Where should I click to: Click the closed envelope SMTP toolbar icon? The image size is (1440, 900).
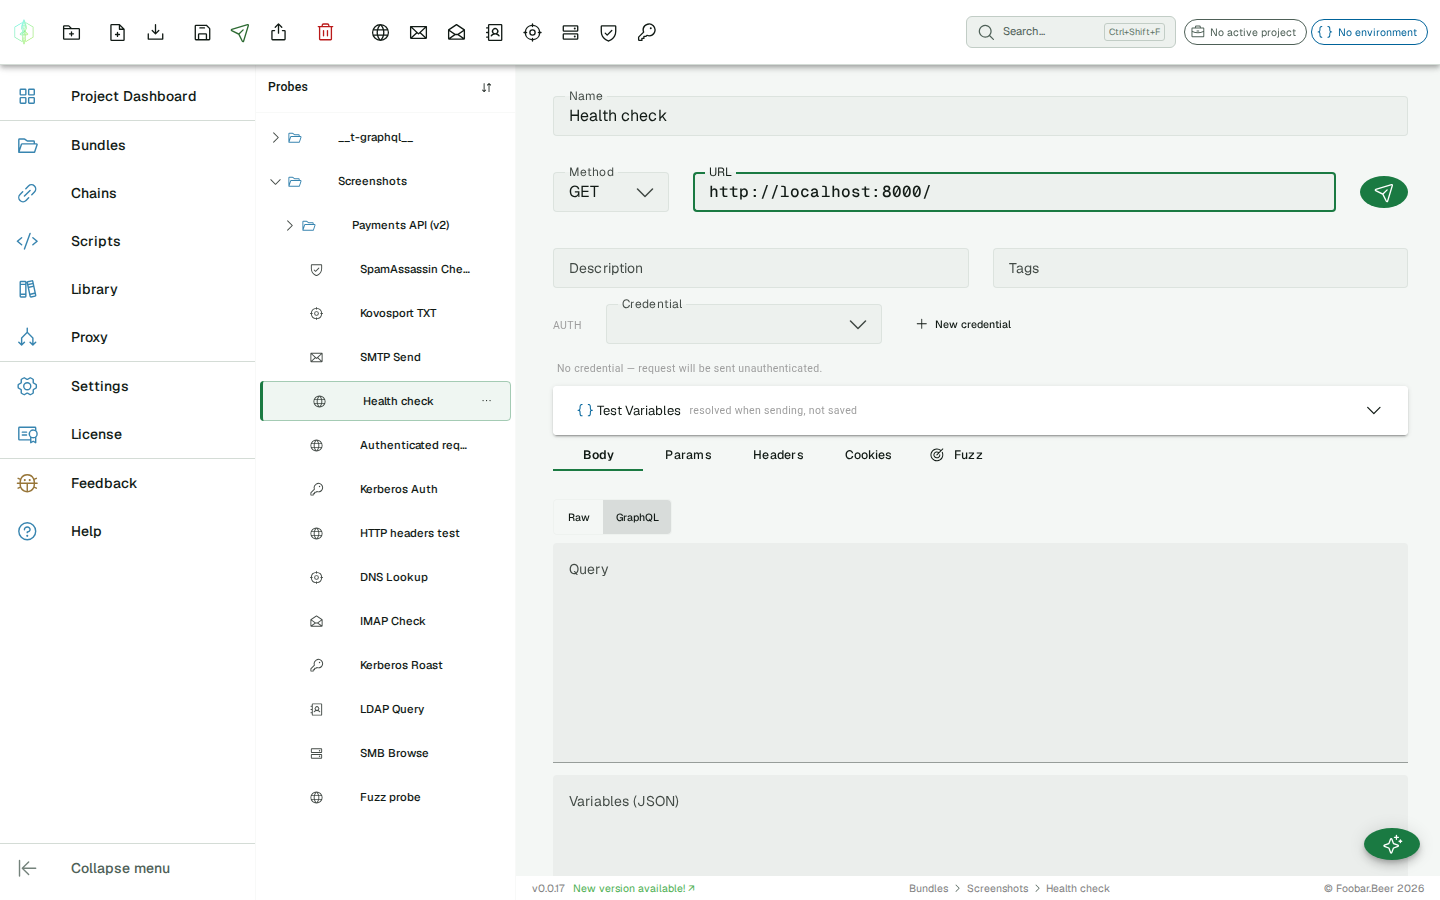coord(418,32)
